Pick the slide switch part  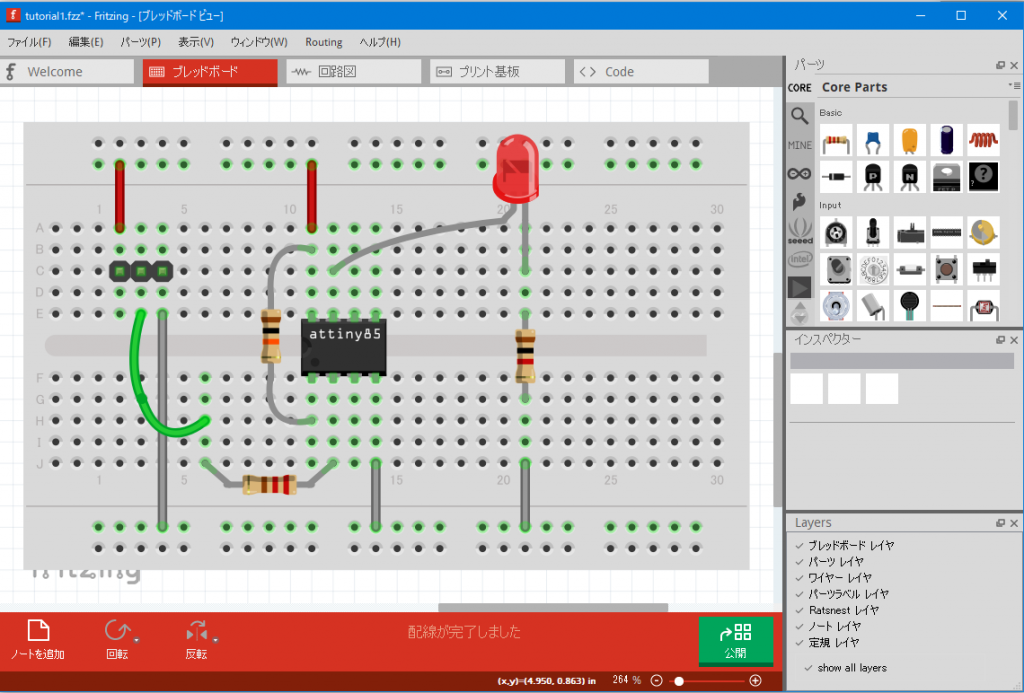(984, 269)
